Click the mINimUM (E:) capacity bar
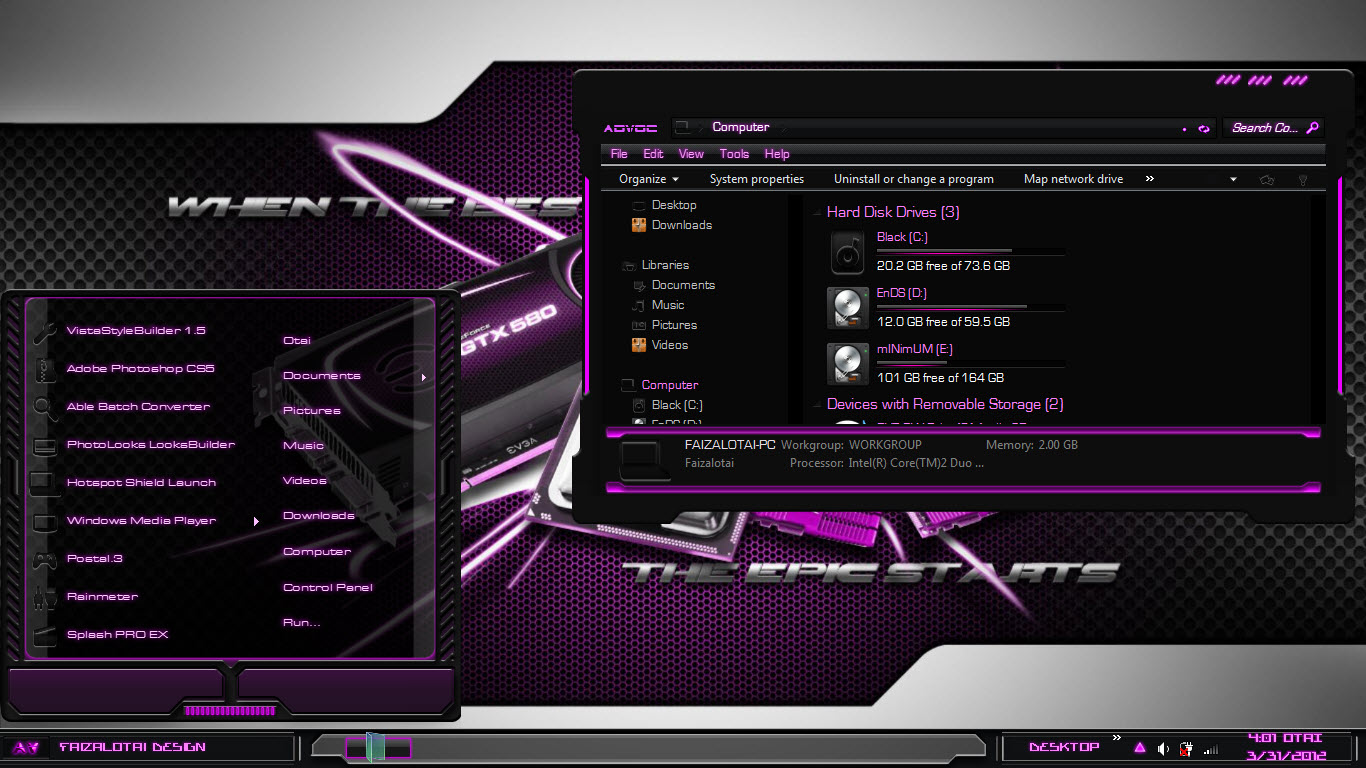The height and width of the screenshot is (768, 1366). (970, 363)
